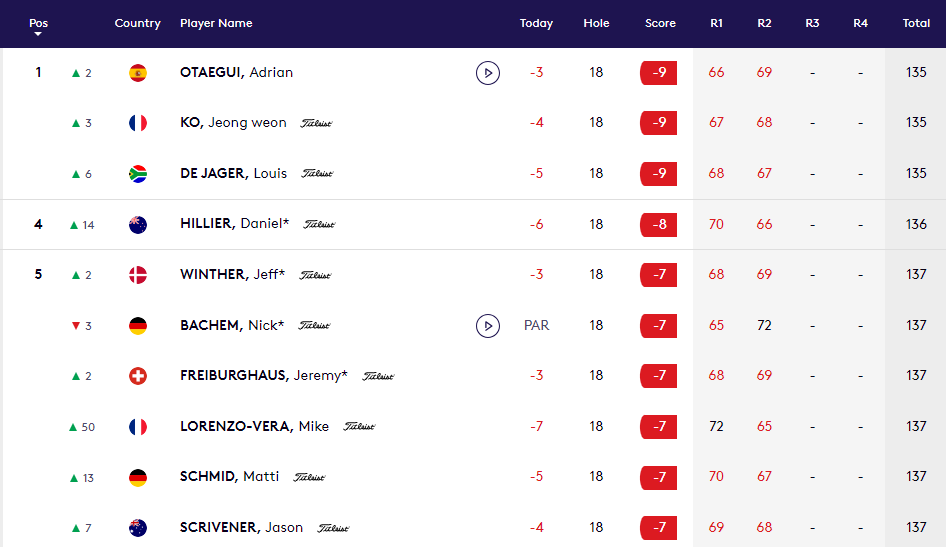Sort by the Today column header

[x=536, y=23]
